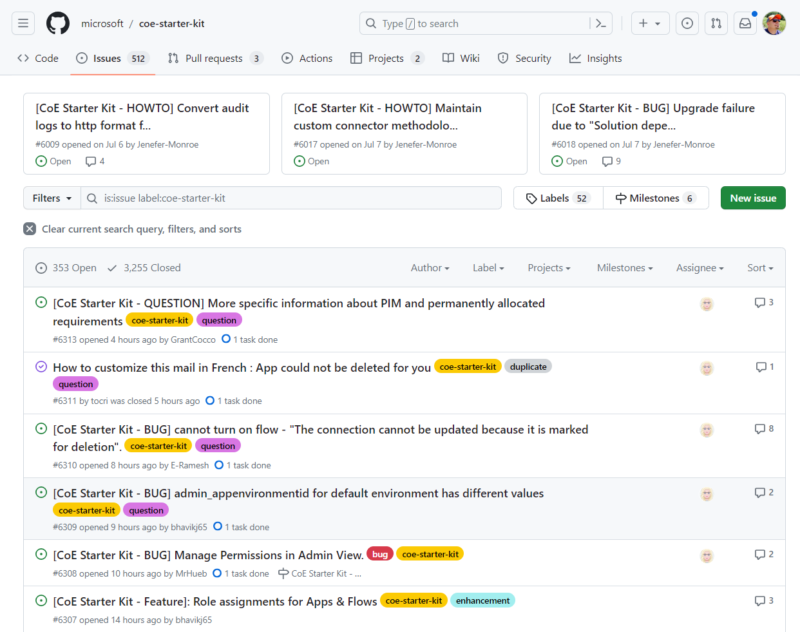Open comments on Role assignments issue #6307

click(764, 601)
